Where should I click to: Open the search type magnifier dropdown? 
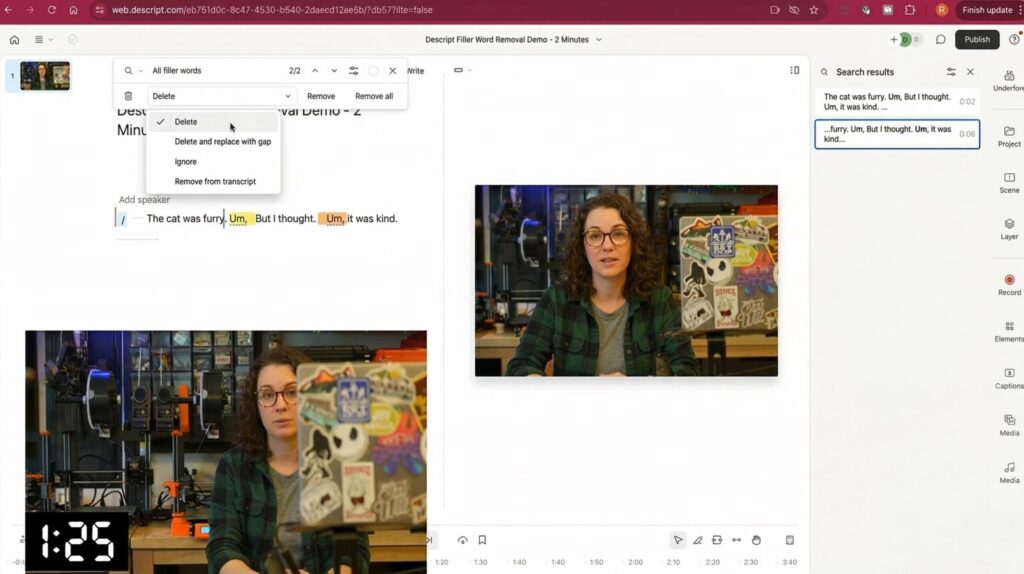point(133,71)
